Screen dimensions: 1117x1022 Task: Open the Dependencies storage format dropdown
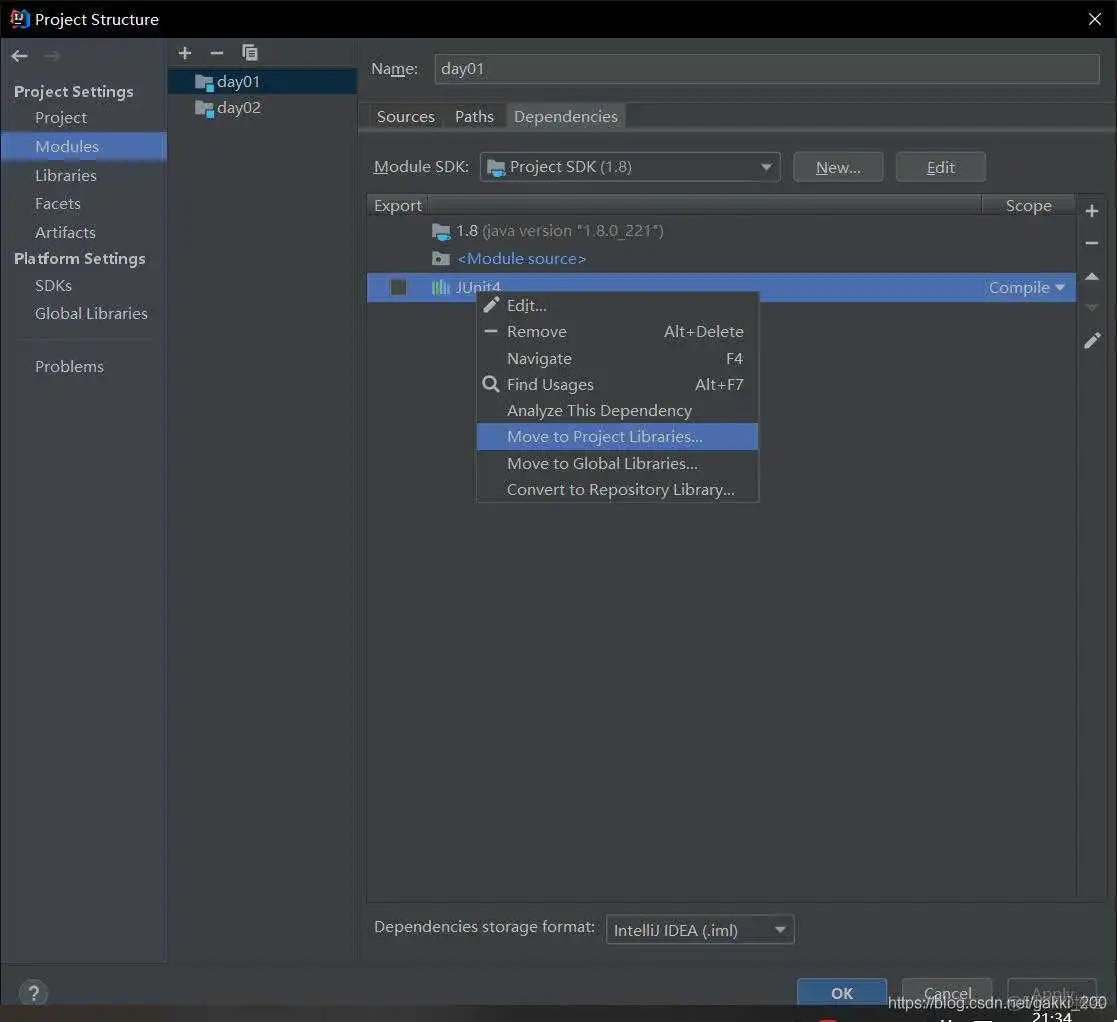click(780, 929)
